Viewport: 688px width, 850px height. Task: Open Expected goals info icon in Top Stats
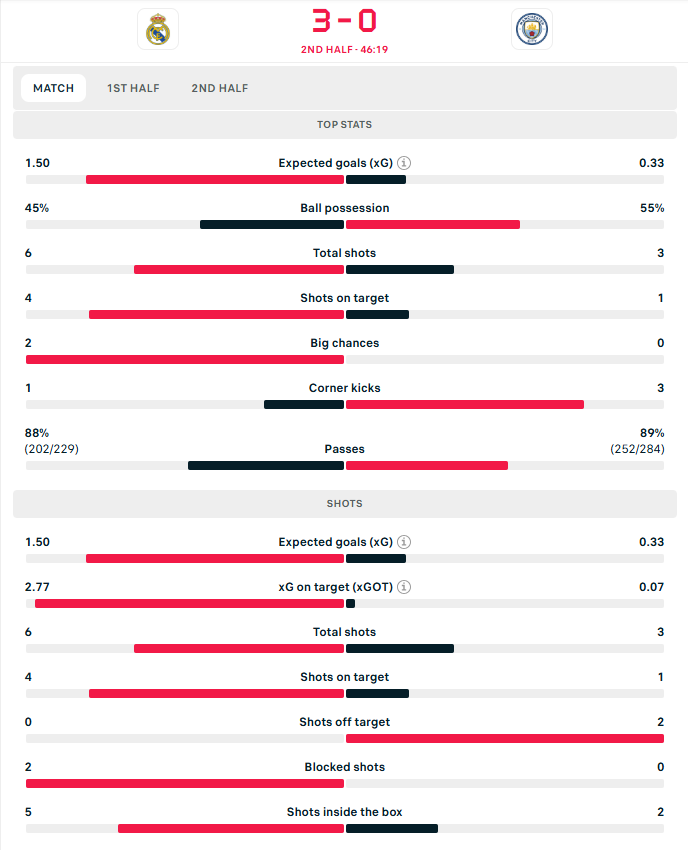(404, 163)
